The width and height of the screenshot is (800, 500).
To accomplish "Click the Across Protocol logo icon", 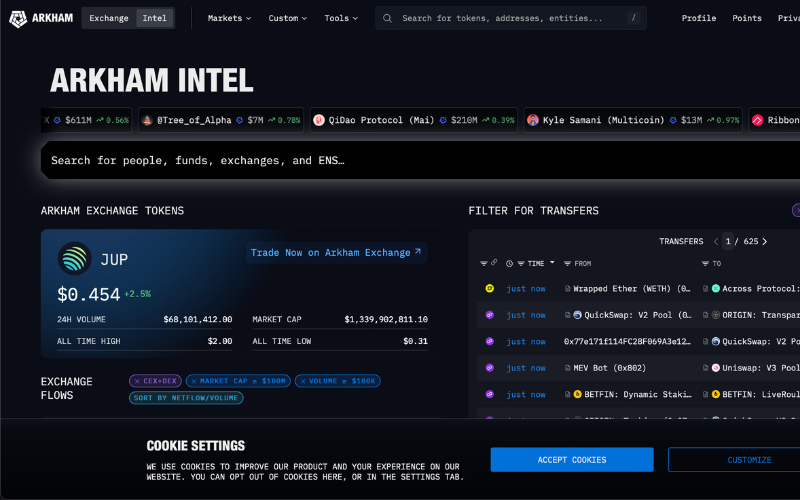I will click(x=716, y=288).
